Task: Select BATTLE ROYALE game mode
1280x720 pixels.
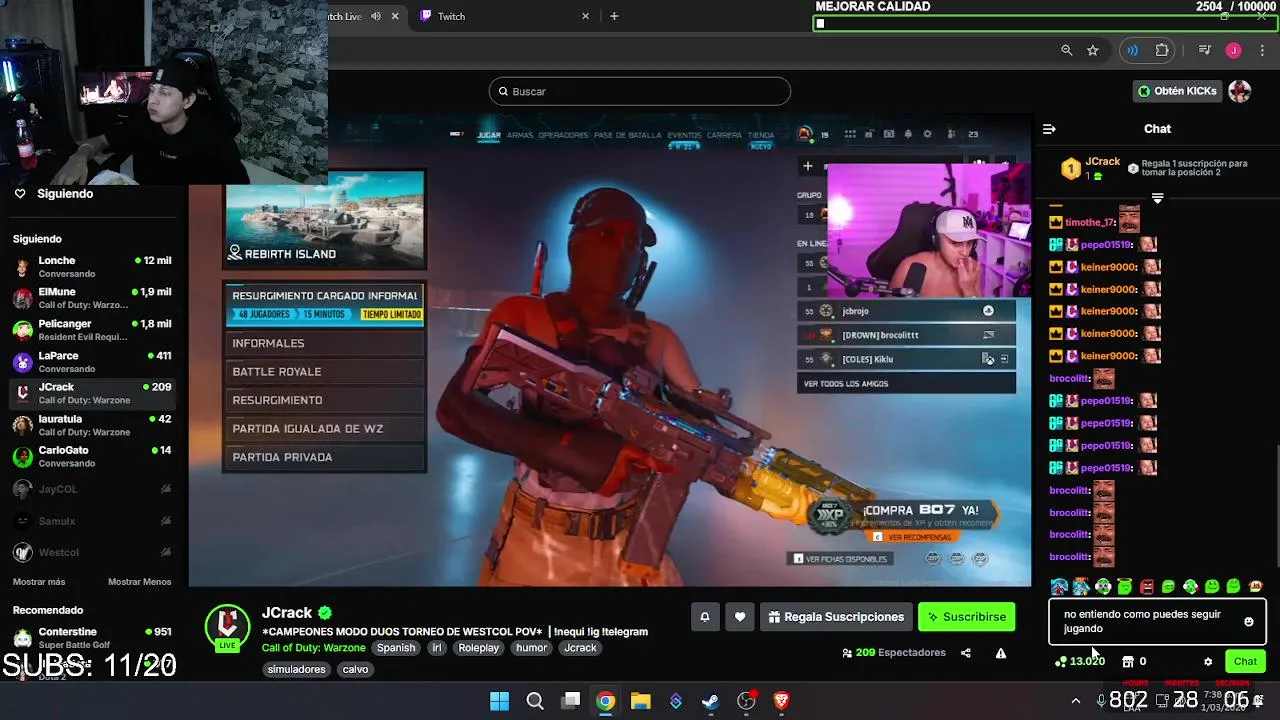Action: (x=324, y=372)
